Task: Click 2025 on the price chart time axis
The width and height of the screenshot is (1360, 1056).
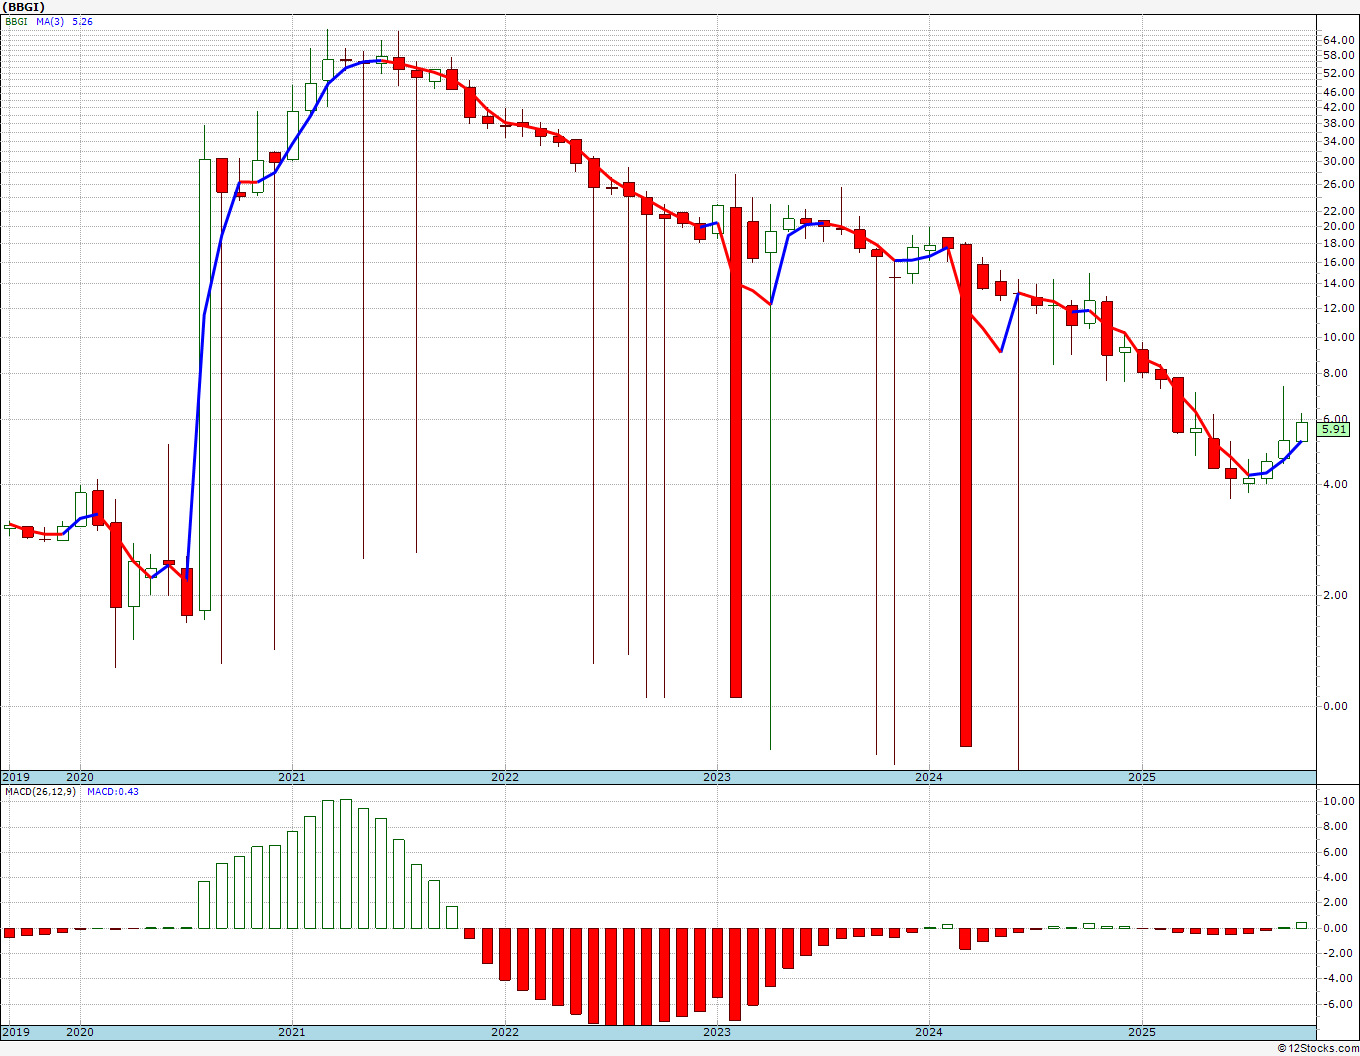Action: click(x=1142, y=777)
